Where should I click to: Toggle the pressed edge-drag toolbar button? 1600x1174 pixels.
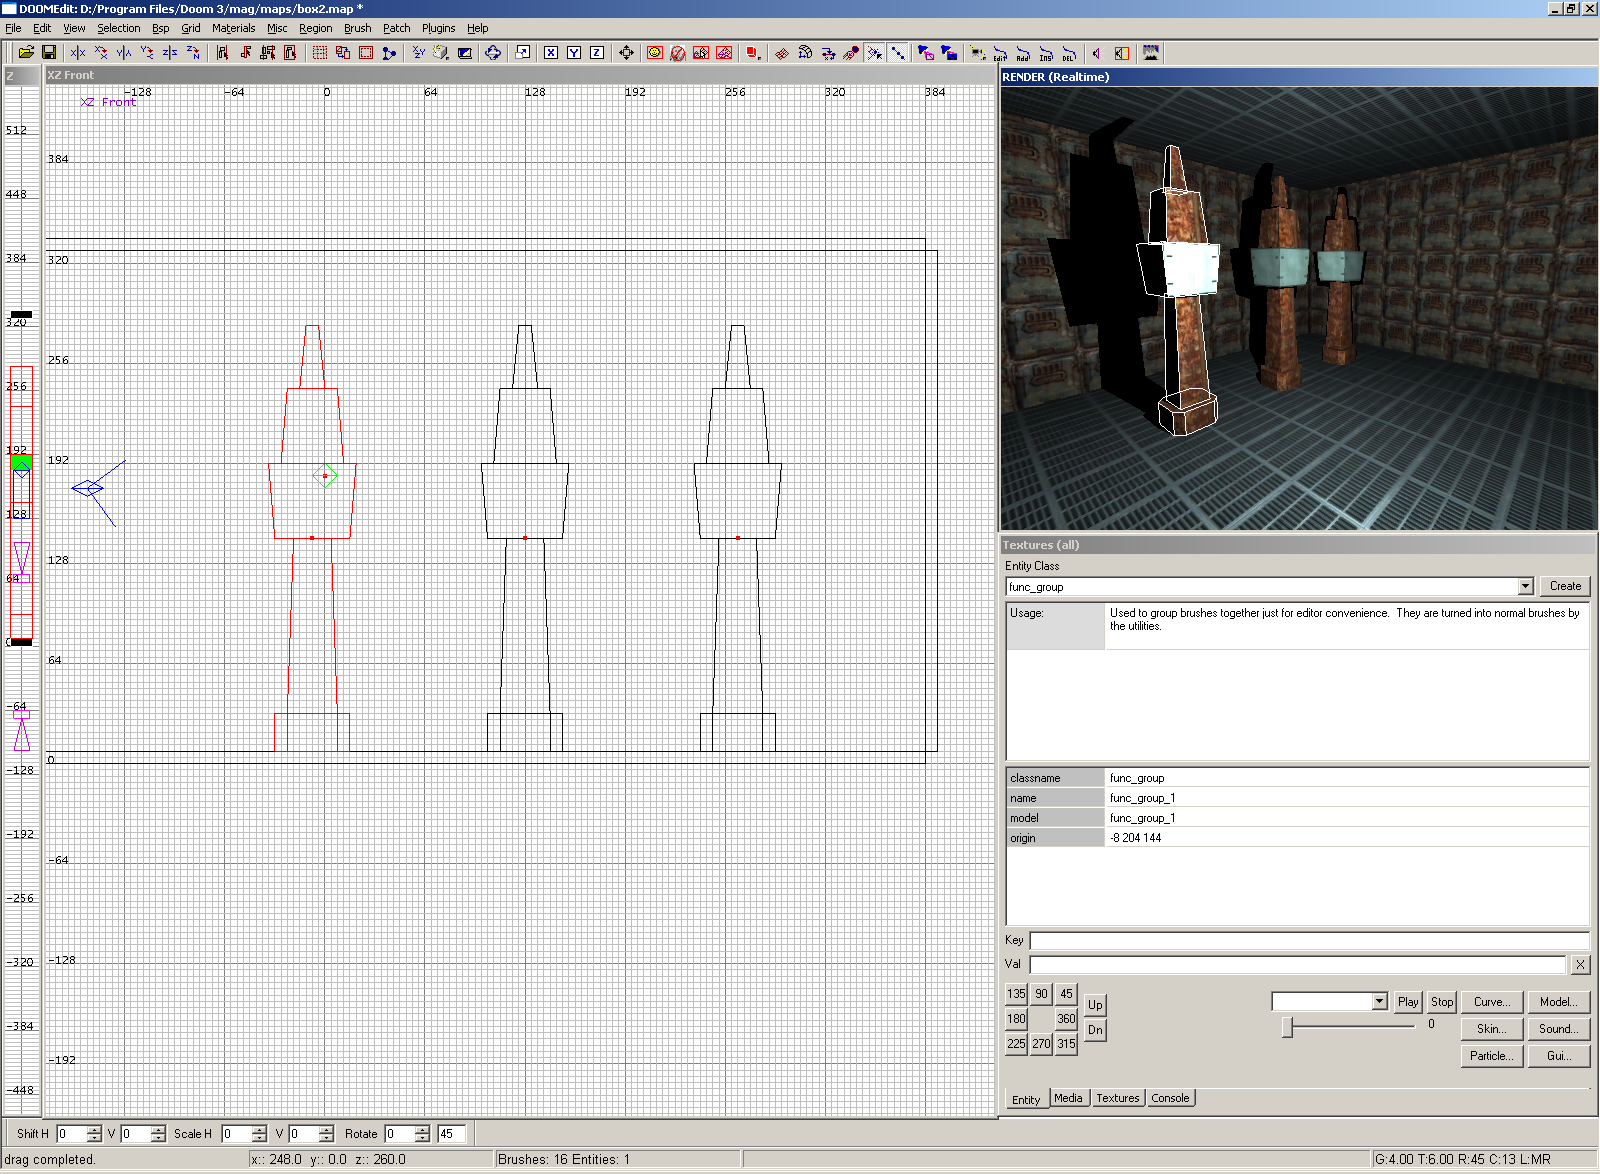pos(898,53)
